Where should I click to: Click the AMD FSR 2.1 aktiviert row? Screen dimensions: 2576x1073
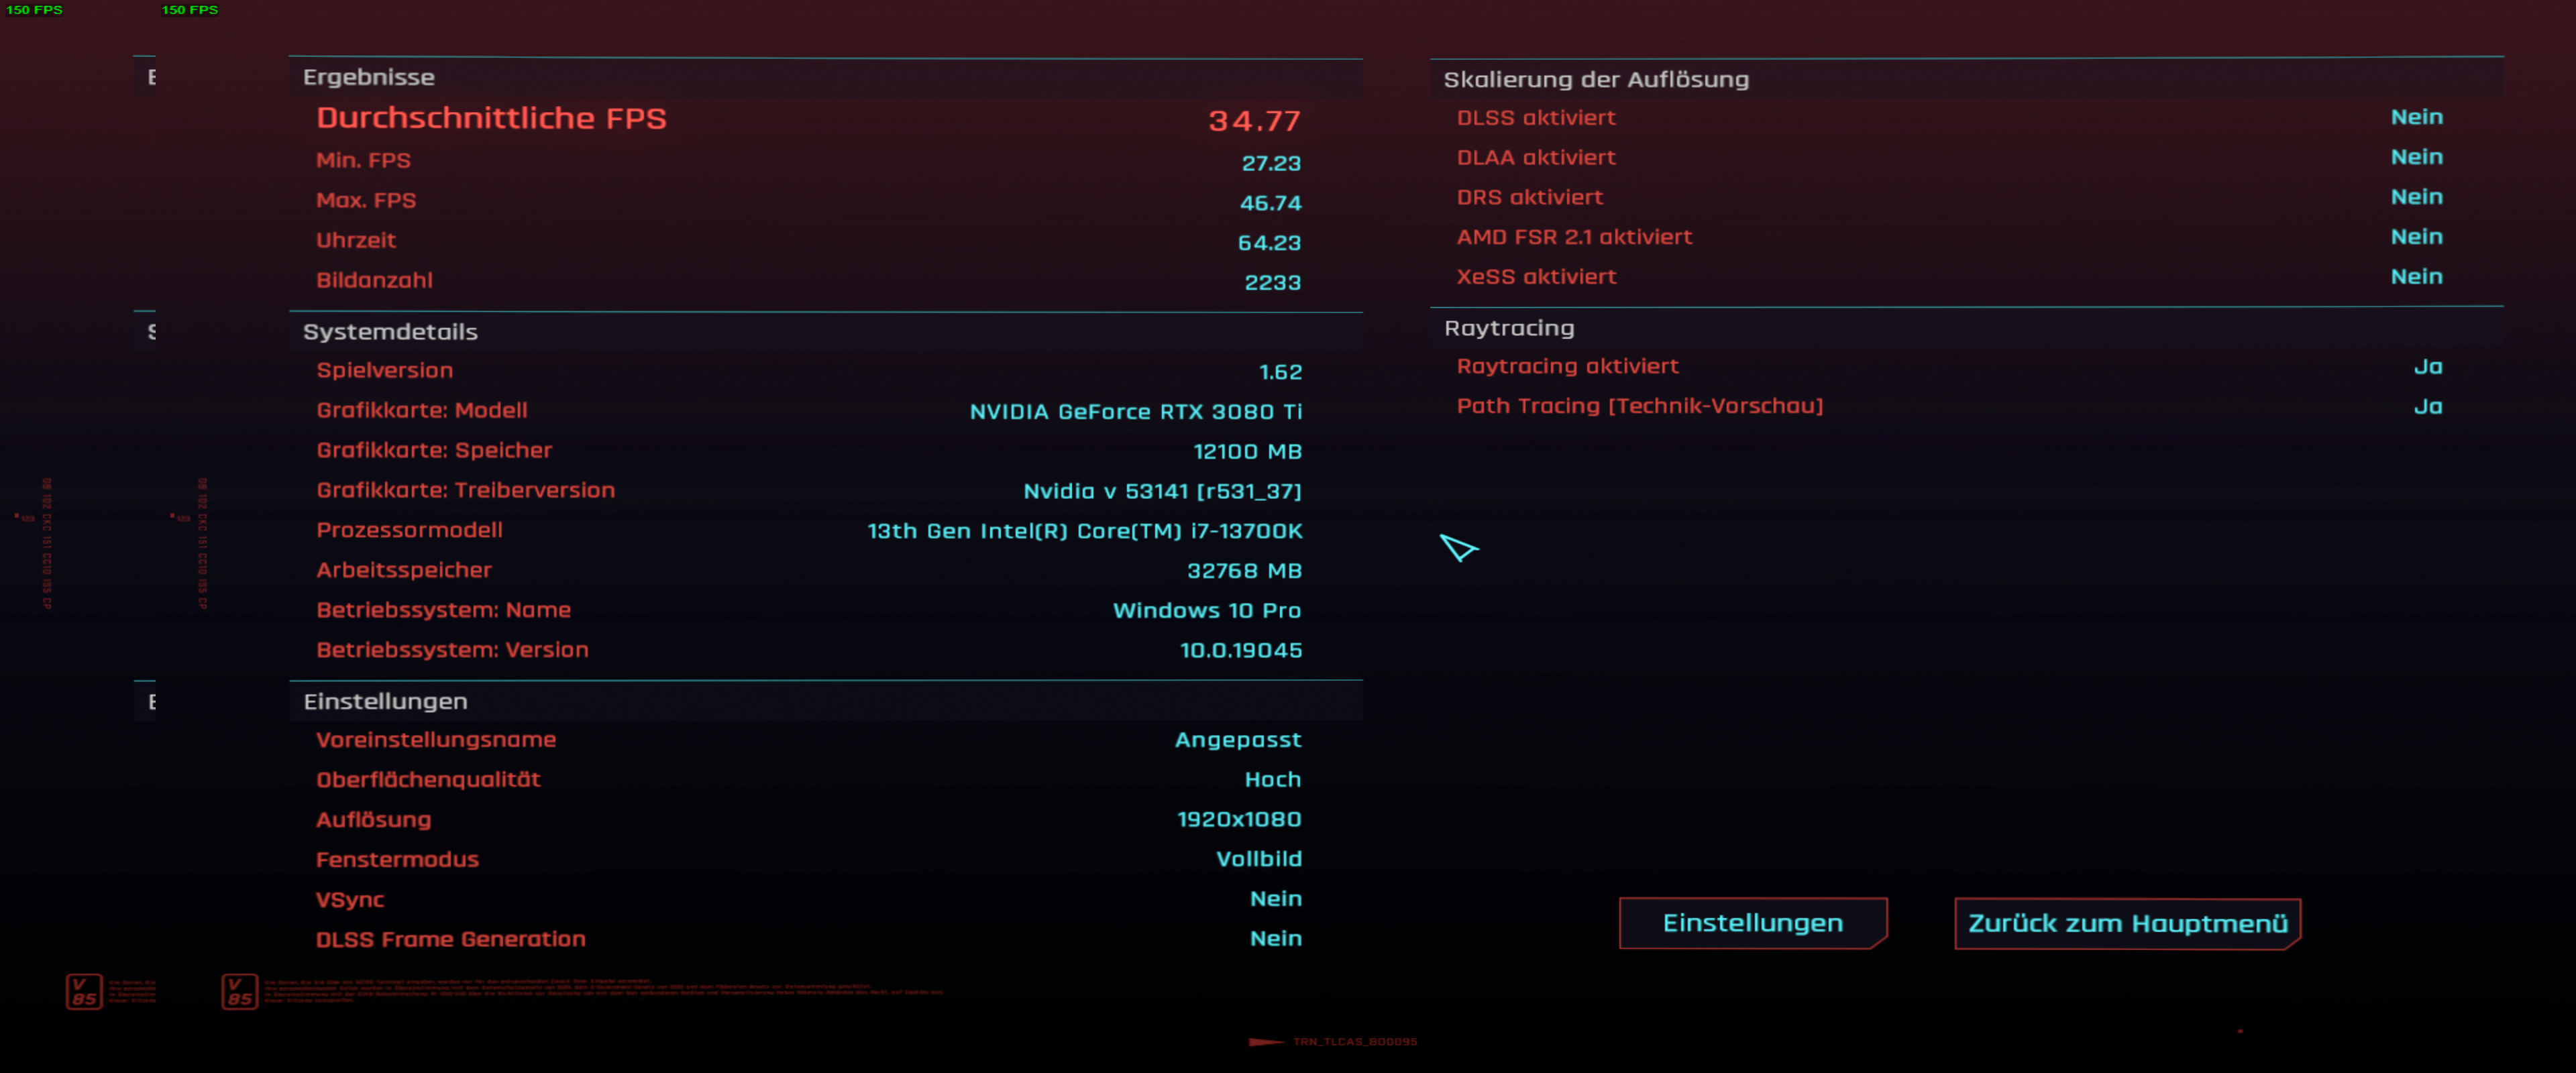(1574, 237)
